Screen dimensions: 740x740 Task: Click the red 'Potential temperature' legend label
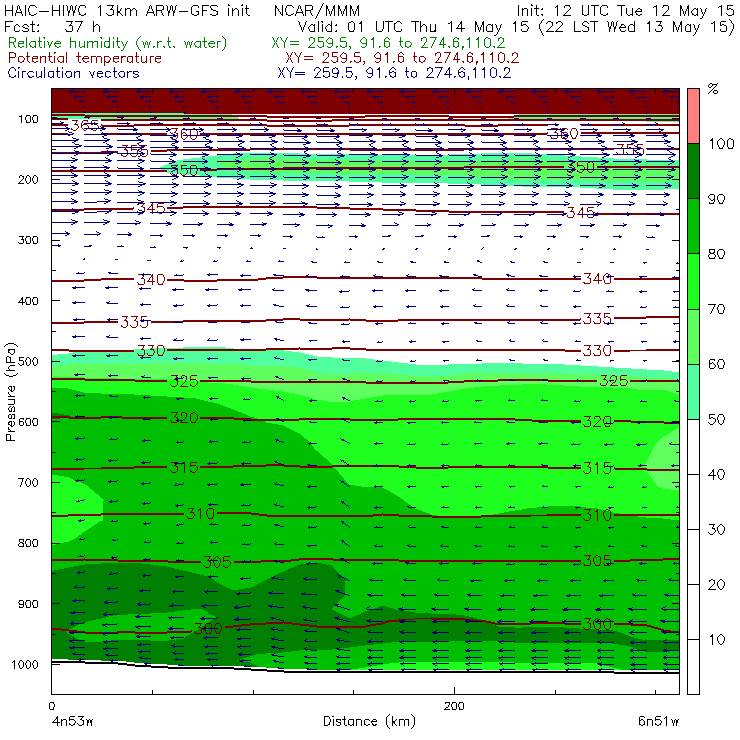[x=84, y=58]
